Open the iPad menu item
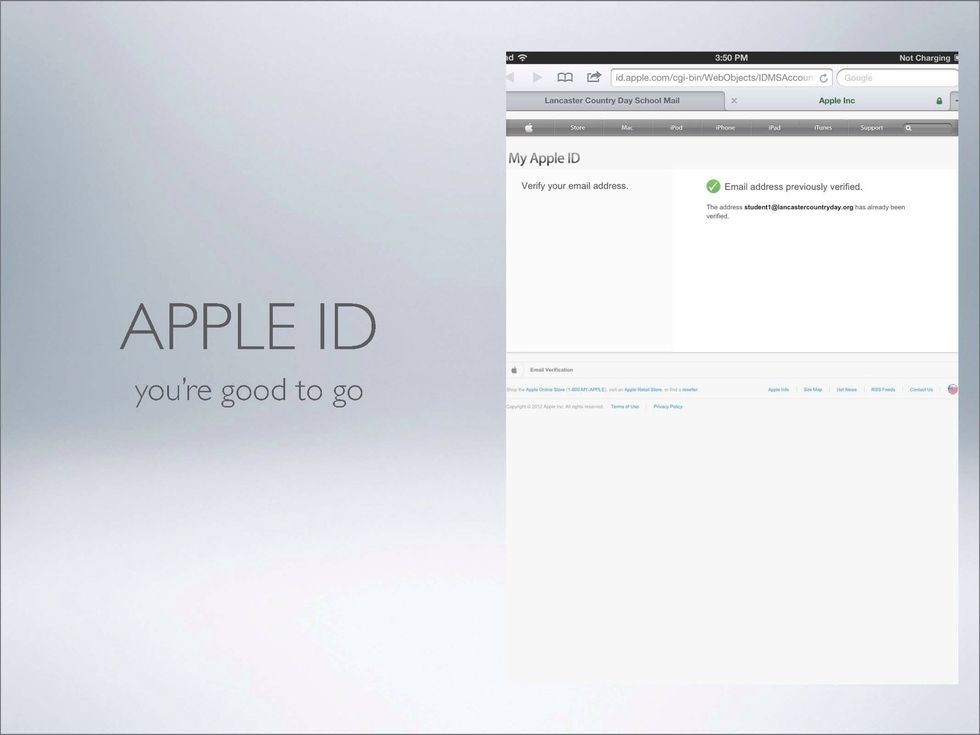This screenshot has width=980, height=735. (774, 128)
